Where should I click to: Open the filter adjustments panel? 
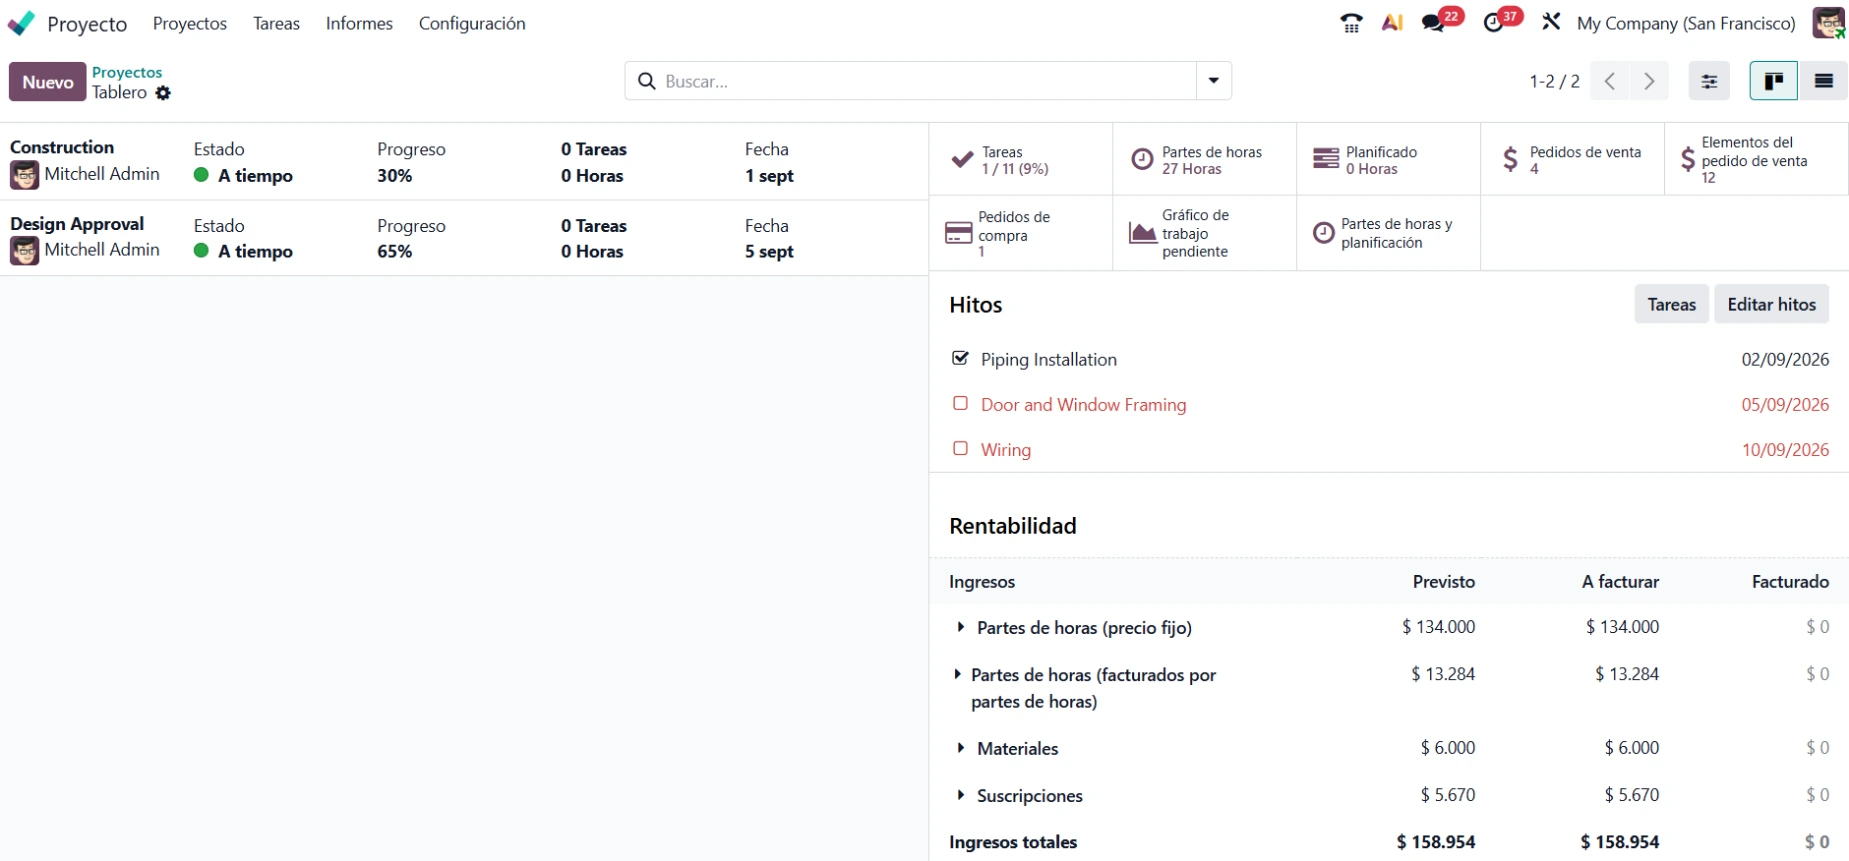click(x=1709, y=81)
